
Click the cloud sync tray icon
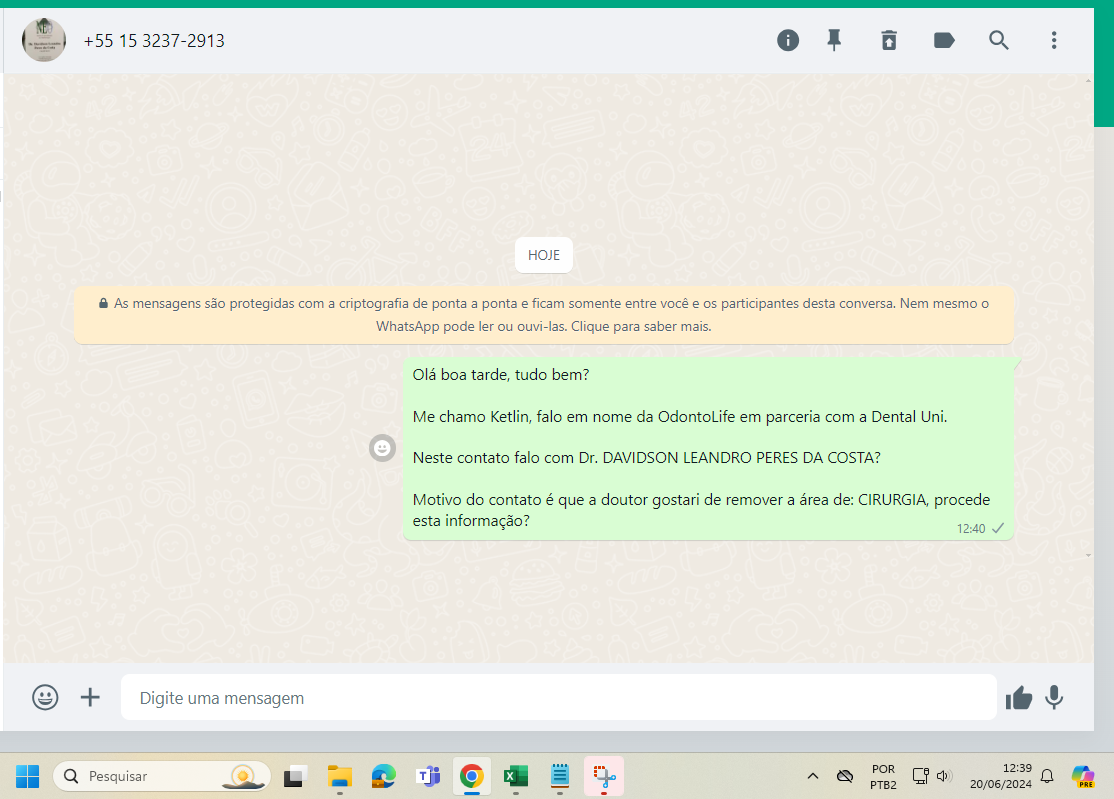tap(845, 776)
